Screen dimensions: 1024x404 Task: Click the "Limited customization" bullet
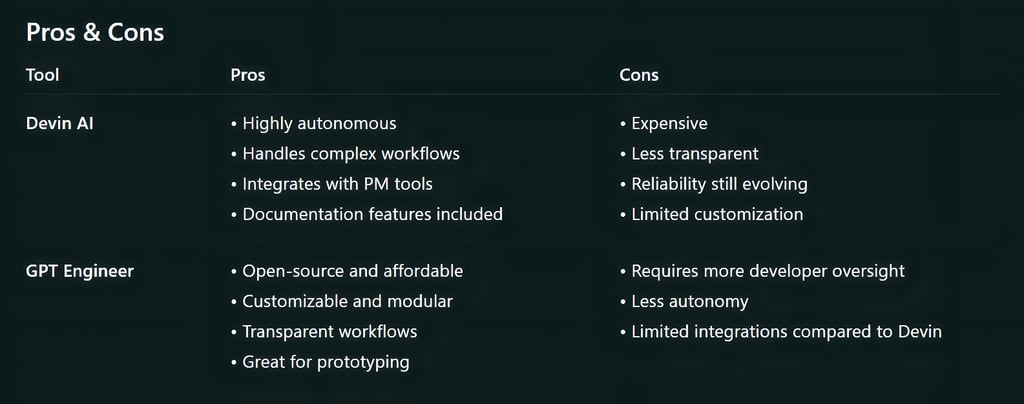coord(717,214)
